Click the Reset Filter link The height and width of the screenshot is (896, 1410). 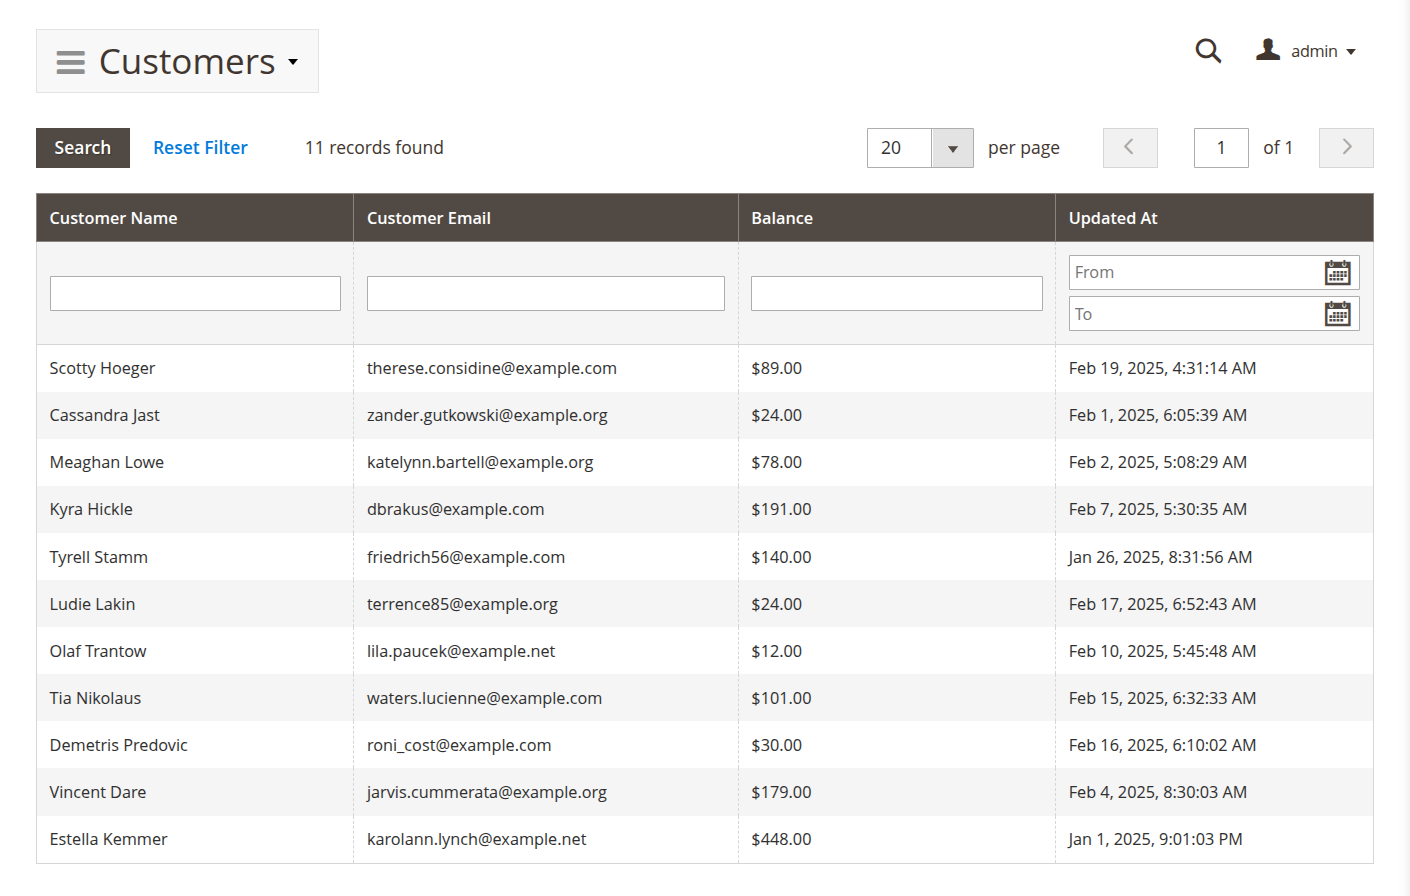(200, 148)
